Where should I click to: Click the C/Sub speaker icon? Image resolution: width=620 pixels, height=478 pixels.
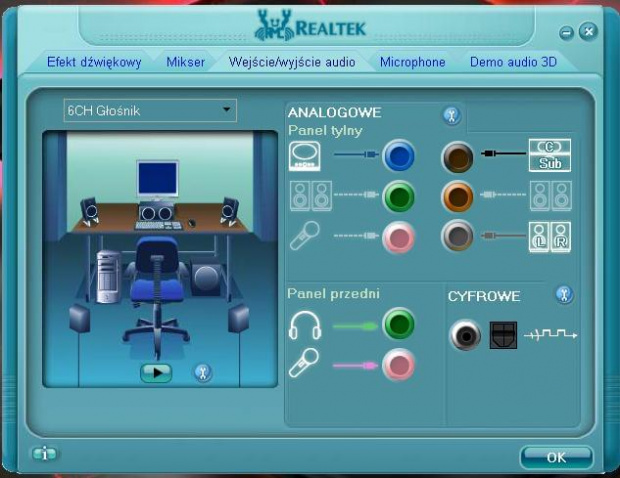tap(550, 155)
